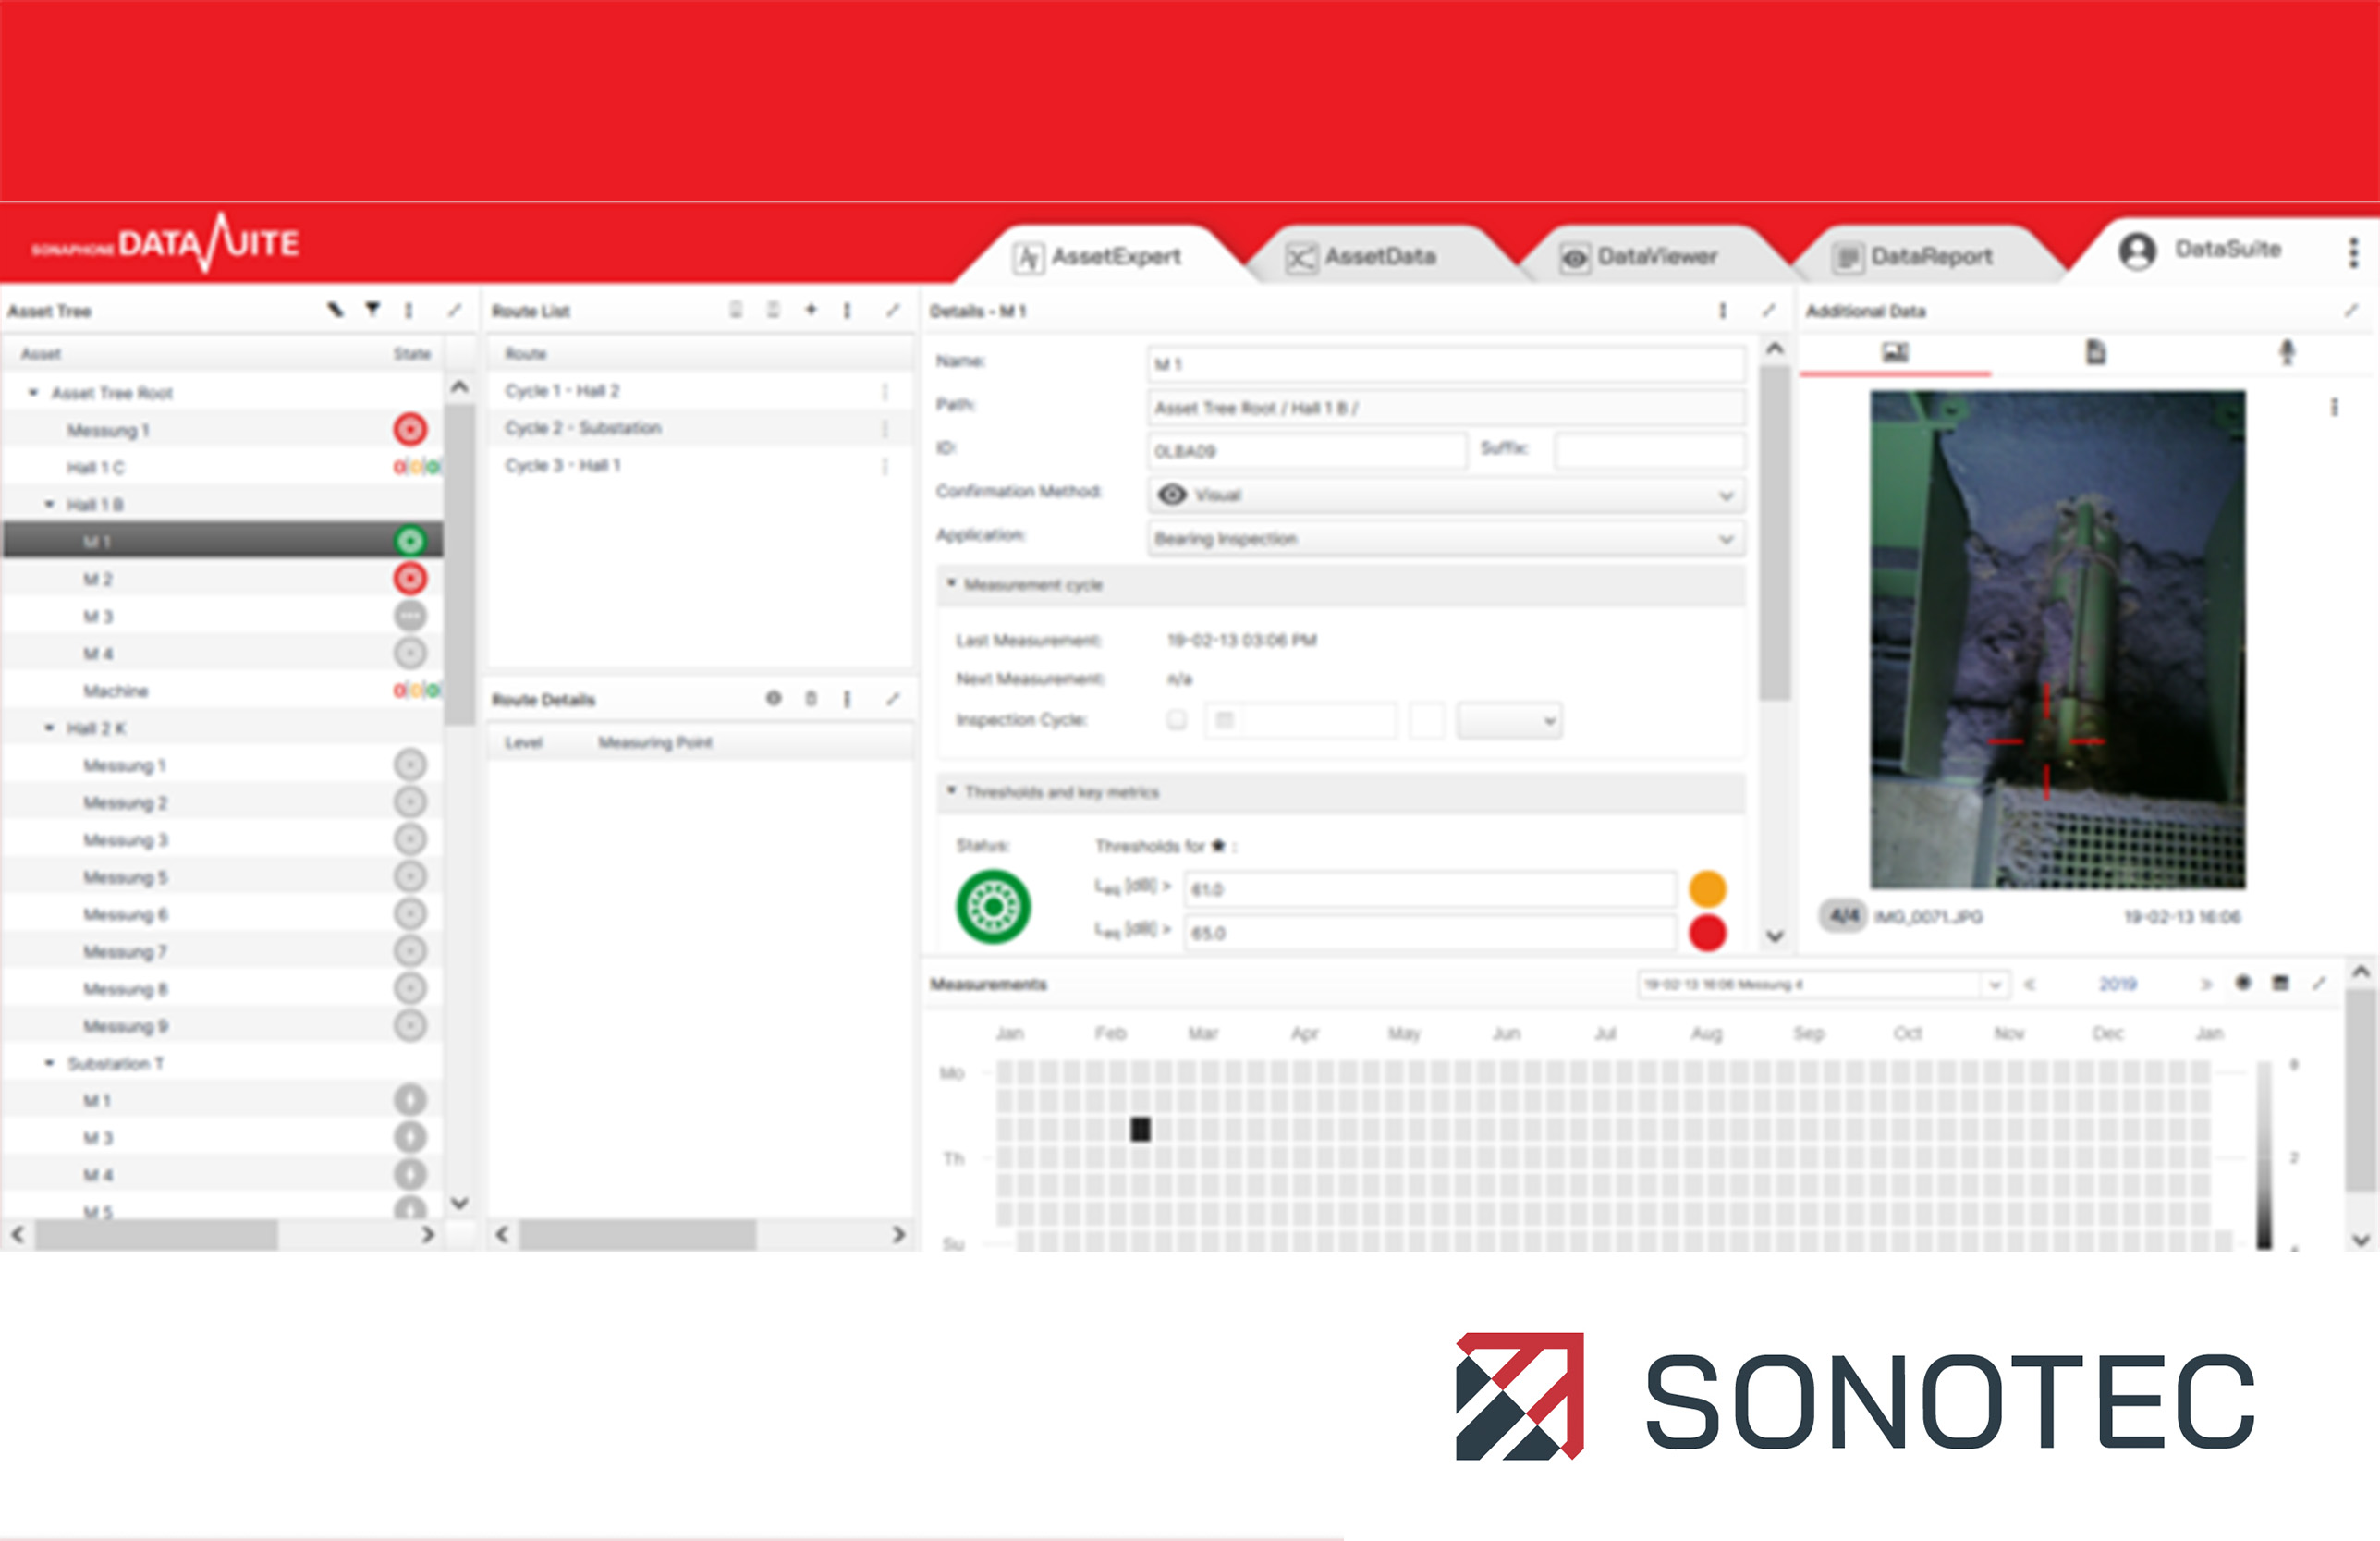Image resolution: width=2380 pixels, height=1541 pixels.
Task: Collapse the Asset Tree Root node
Action: [x=33, y=392]
